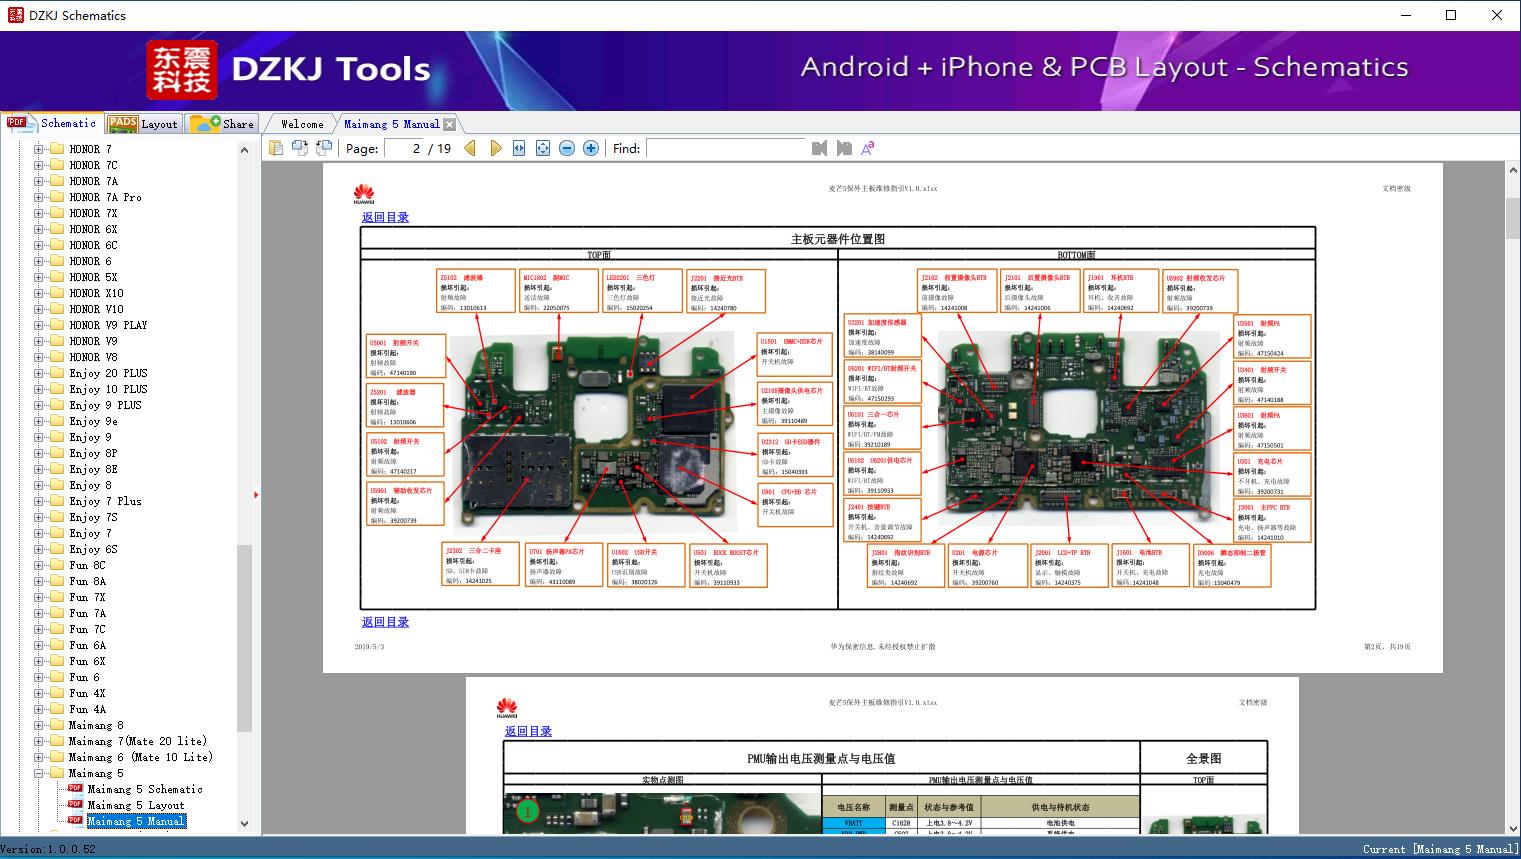This screenshot has height=859, width=1521.
Task: Go to the previous page with left arrow
Action: point(471,148)
